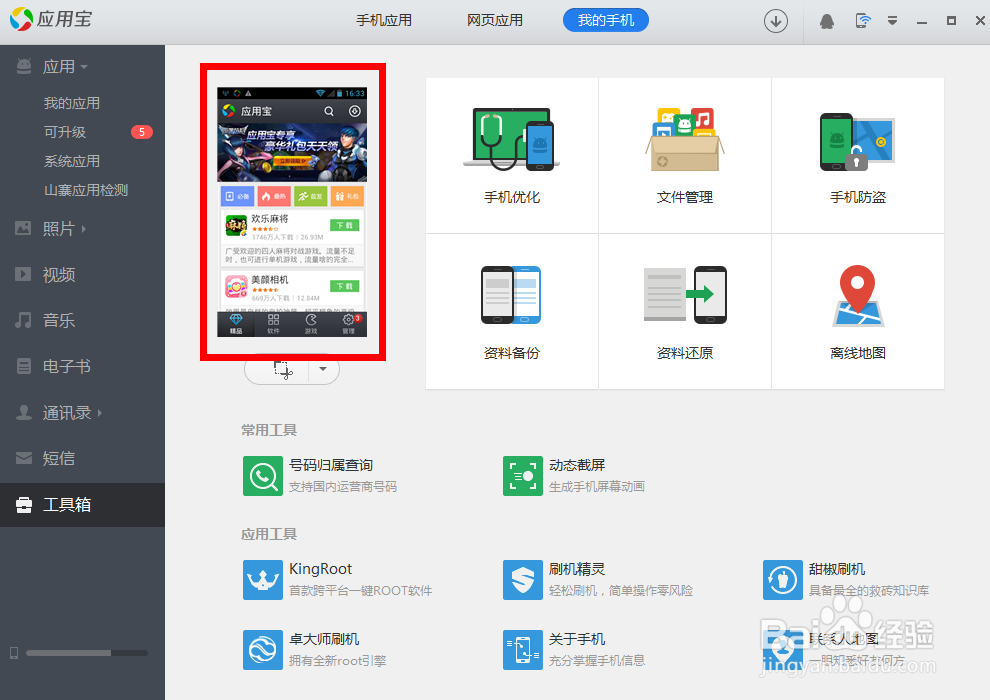Click the red 5 update badge

tap(142, 132)
